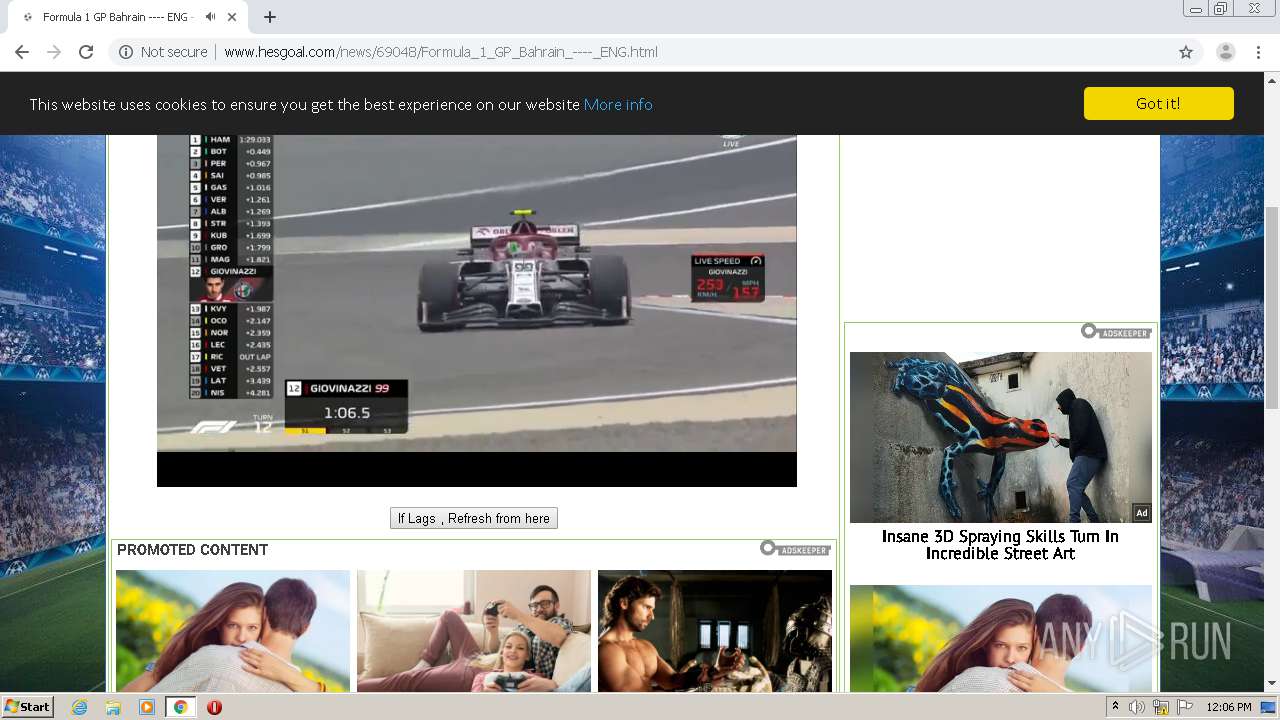Click If Lags, Refresh from here button
The image size is (1280, 720).
(x=474, y=518)
